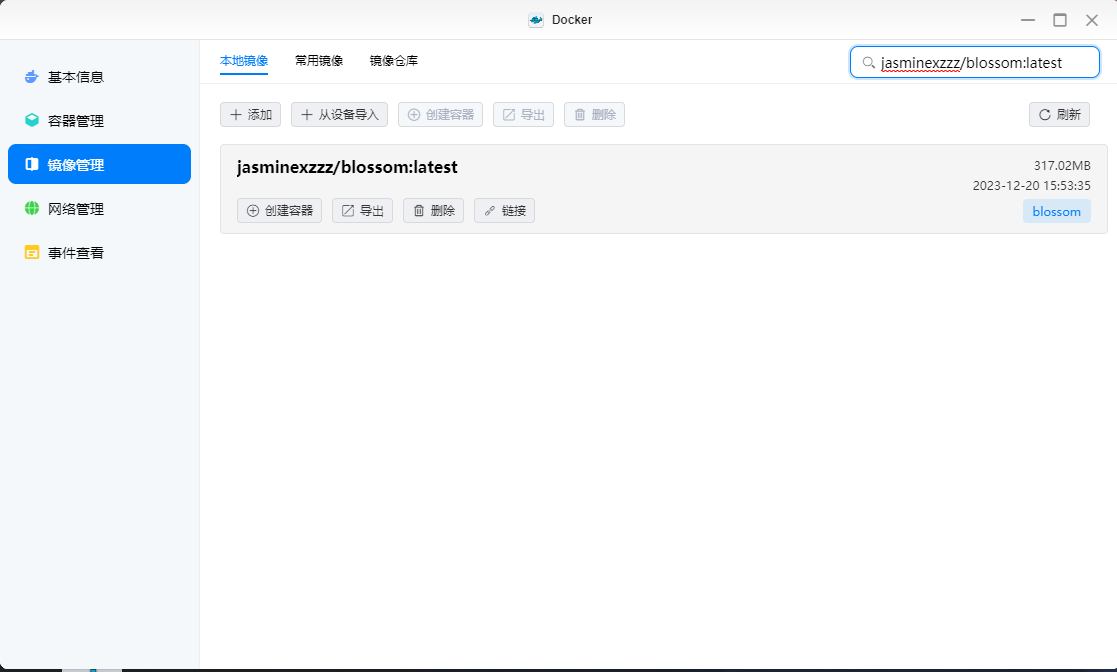Viewport: 1117px width, 672px height.
Task: Switch to 本地镜像 tab
Action: coord(244,61)
